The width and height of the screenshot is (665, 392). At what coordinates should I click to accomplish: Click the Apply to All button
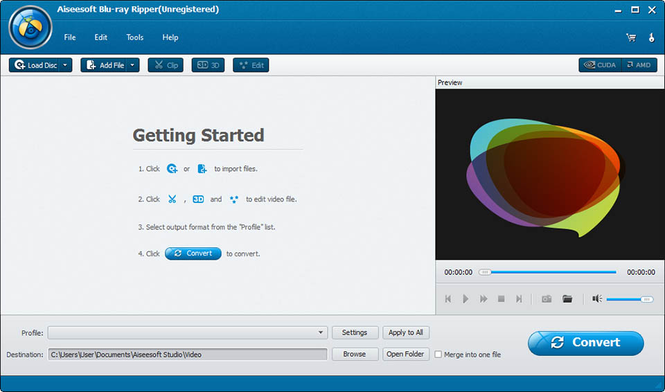406,333
